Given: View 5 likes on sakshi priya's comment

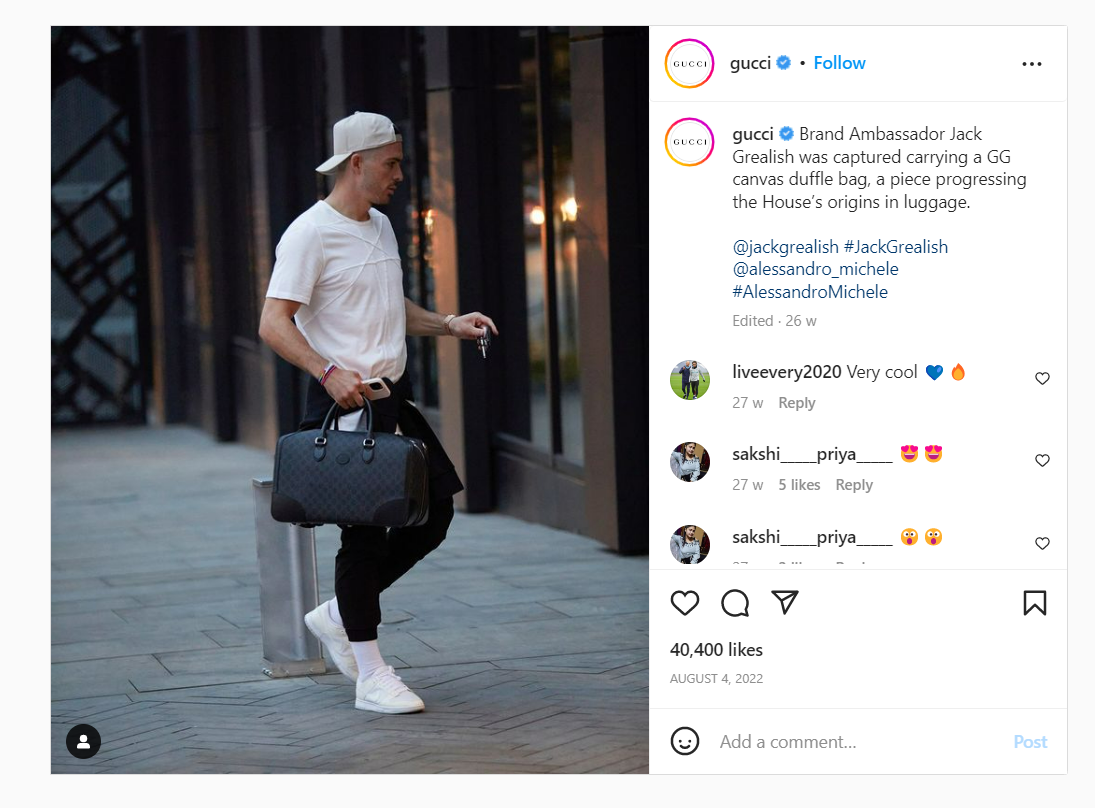Looking at the screenshot, I should coord(799,485).
